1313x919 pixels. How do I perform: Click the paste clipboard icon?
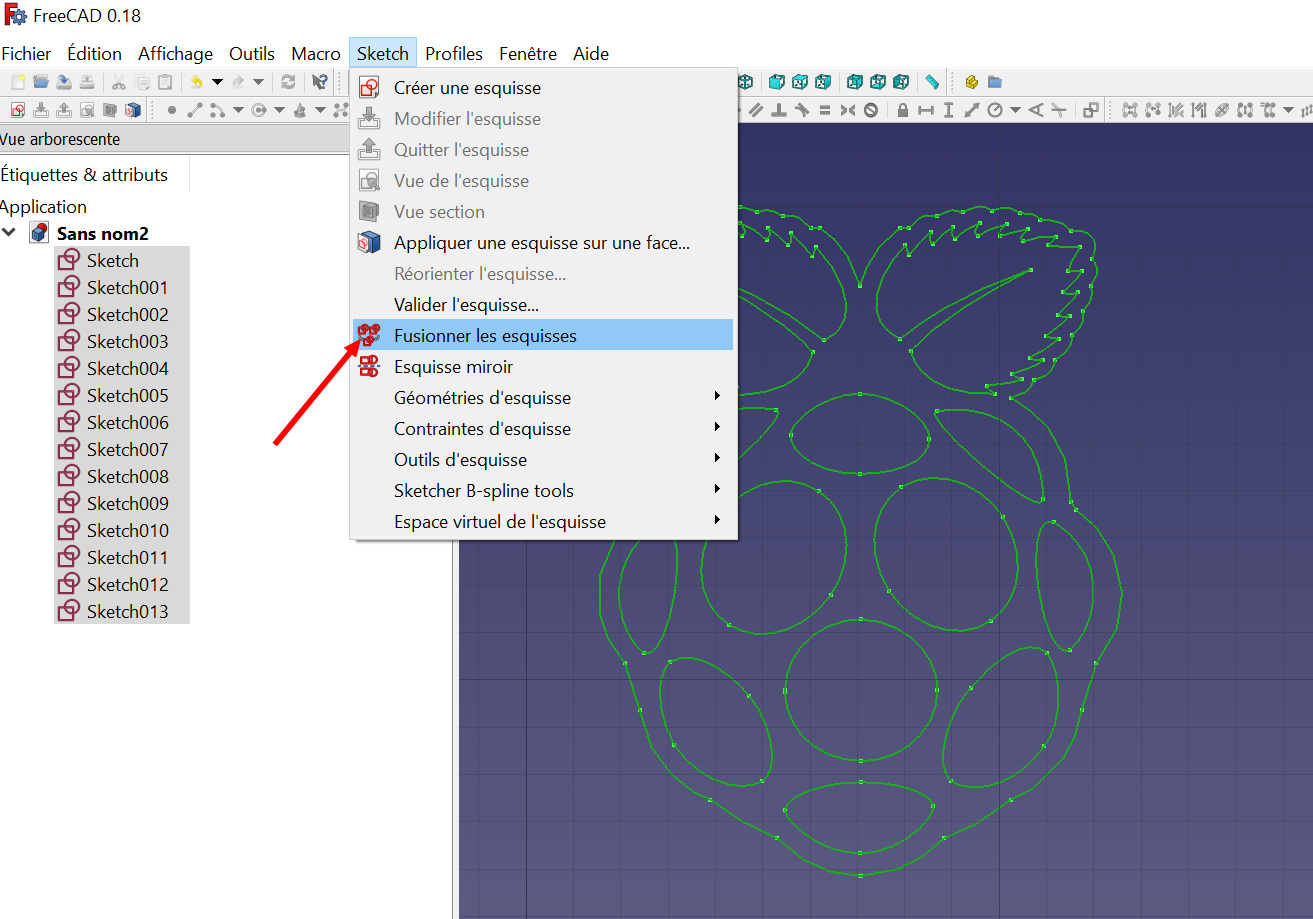165,82
